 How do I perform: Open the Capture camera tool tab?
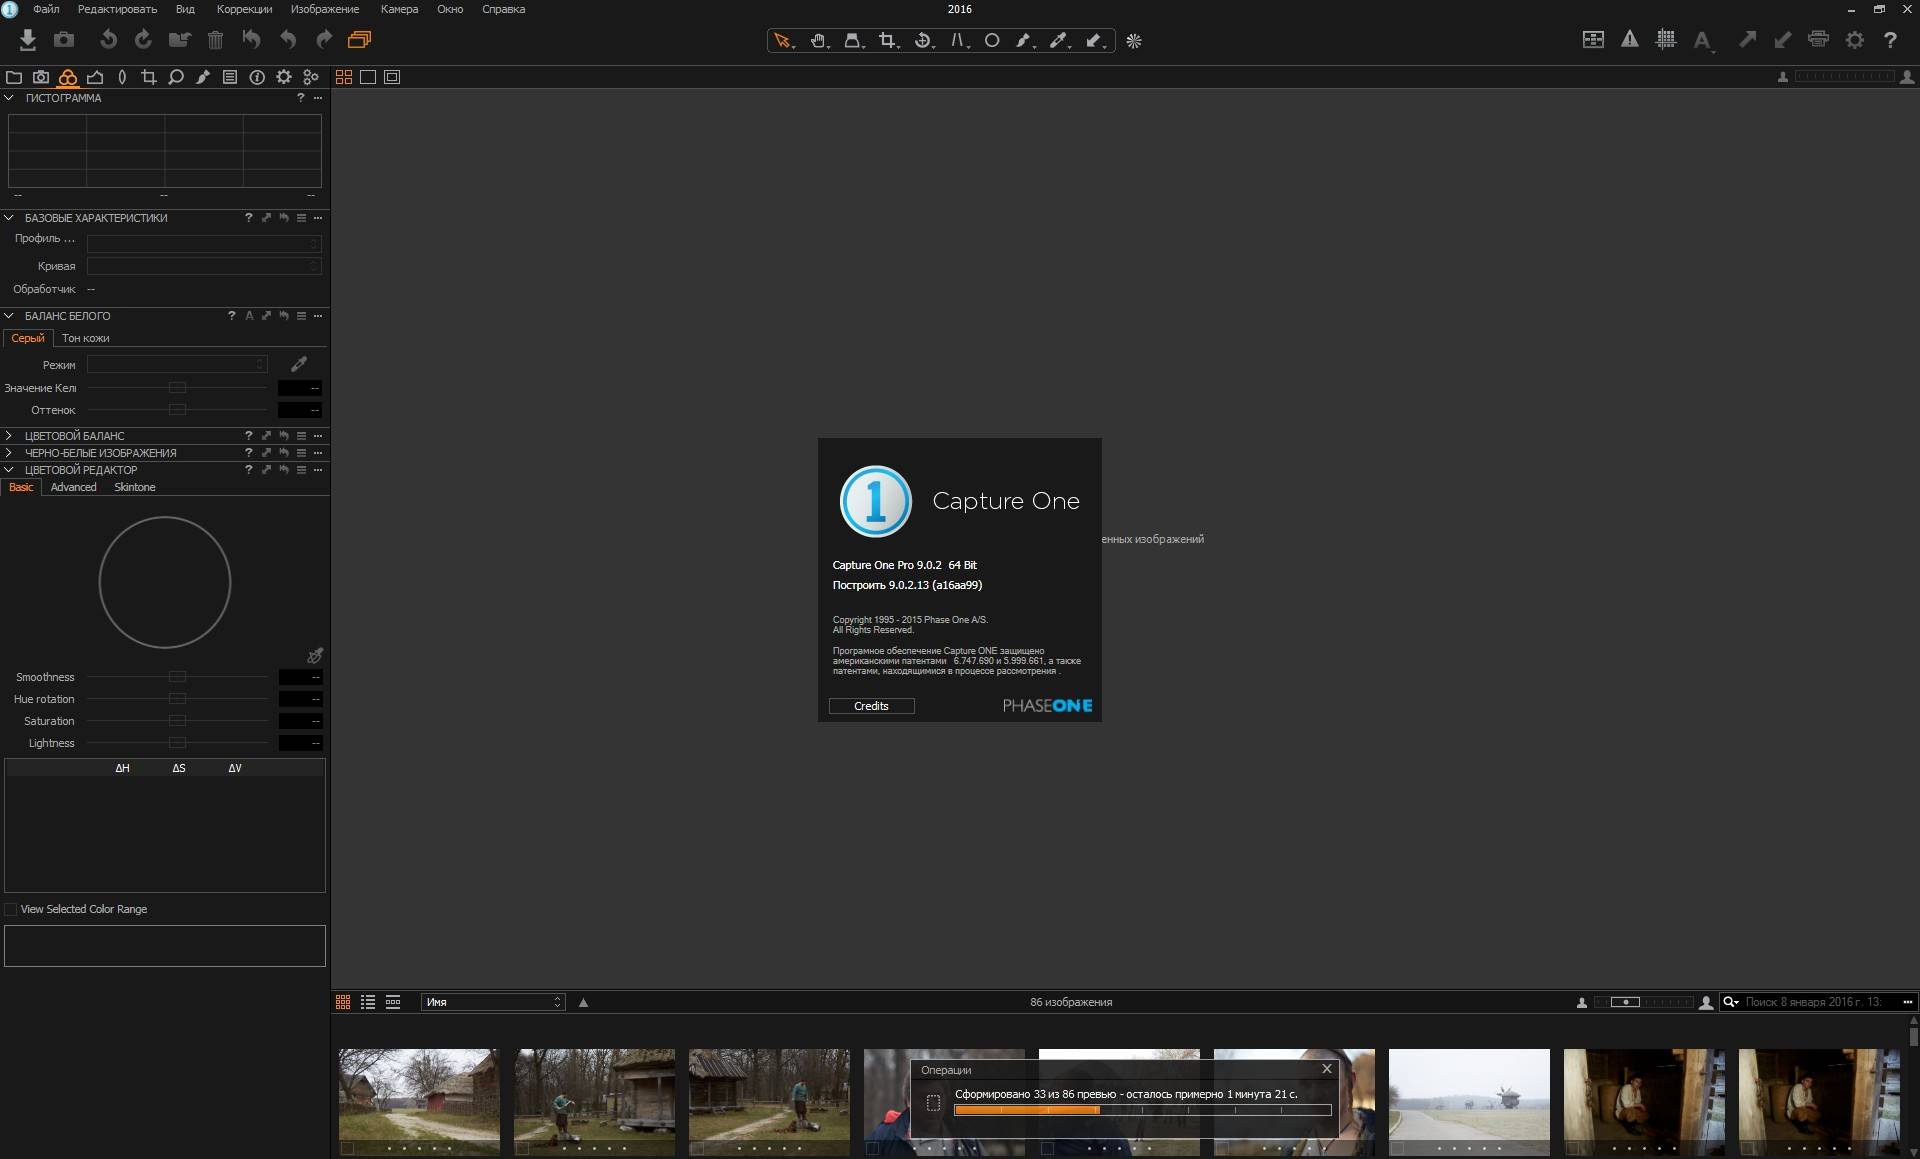click(41, 77)
